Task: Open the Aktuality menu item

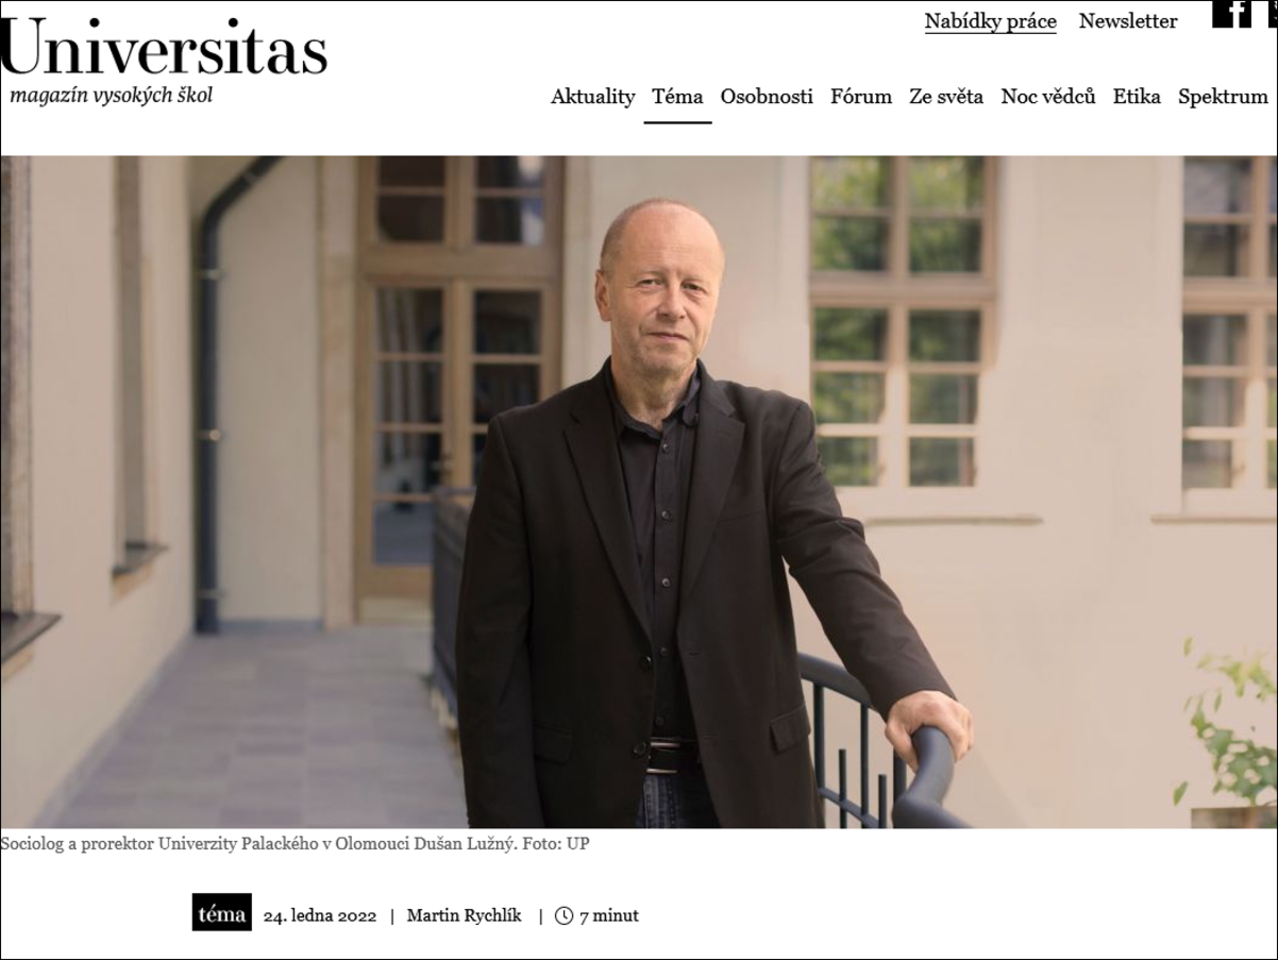Action: 593,97
